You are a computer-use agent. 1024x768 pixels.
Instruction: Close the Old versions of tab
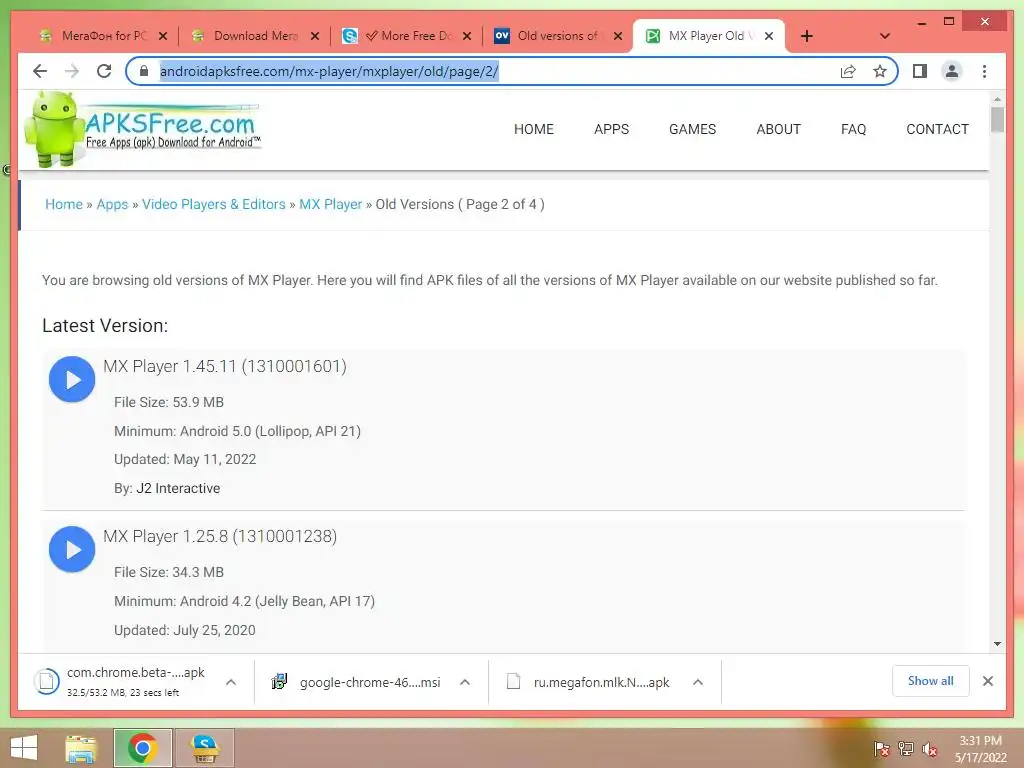pyautogui.click(x=618, y=36)
